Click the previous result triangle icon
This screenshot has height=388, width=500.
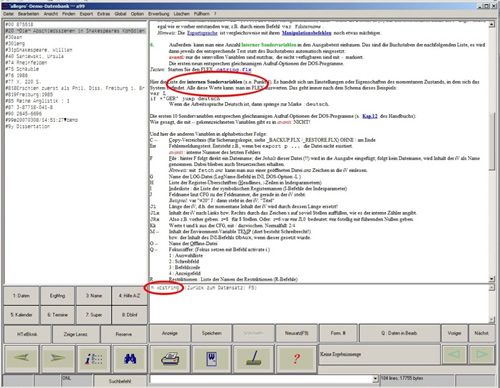point(455,354)
